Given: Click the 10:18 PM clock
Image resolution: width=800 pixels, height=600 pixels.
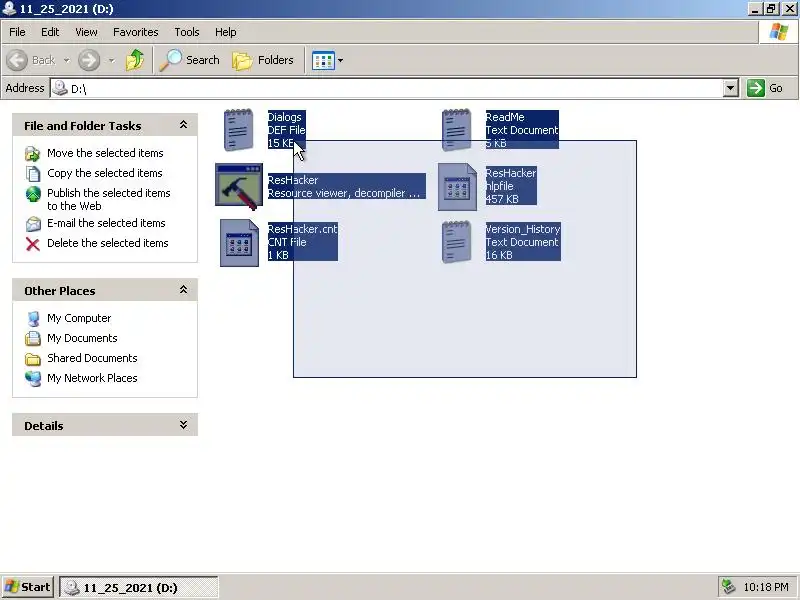Looking at the screenshot, I should (x=766, y=587).
